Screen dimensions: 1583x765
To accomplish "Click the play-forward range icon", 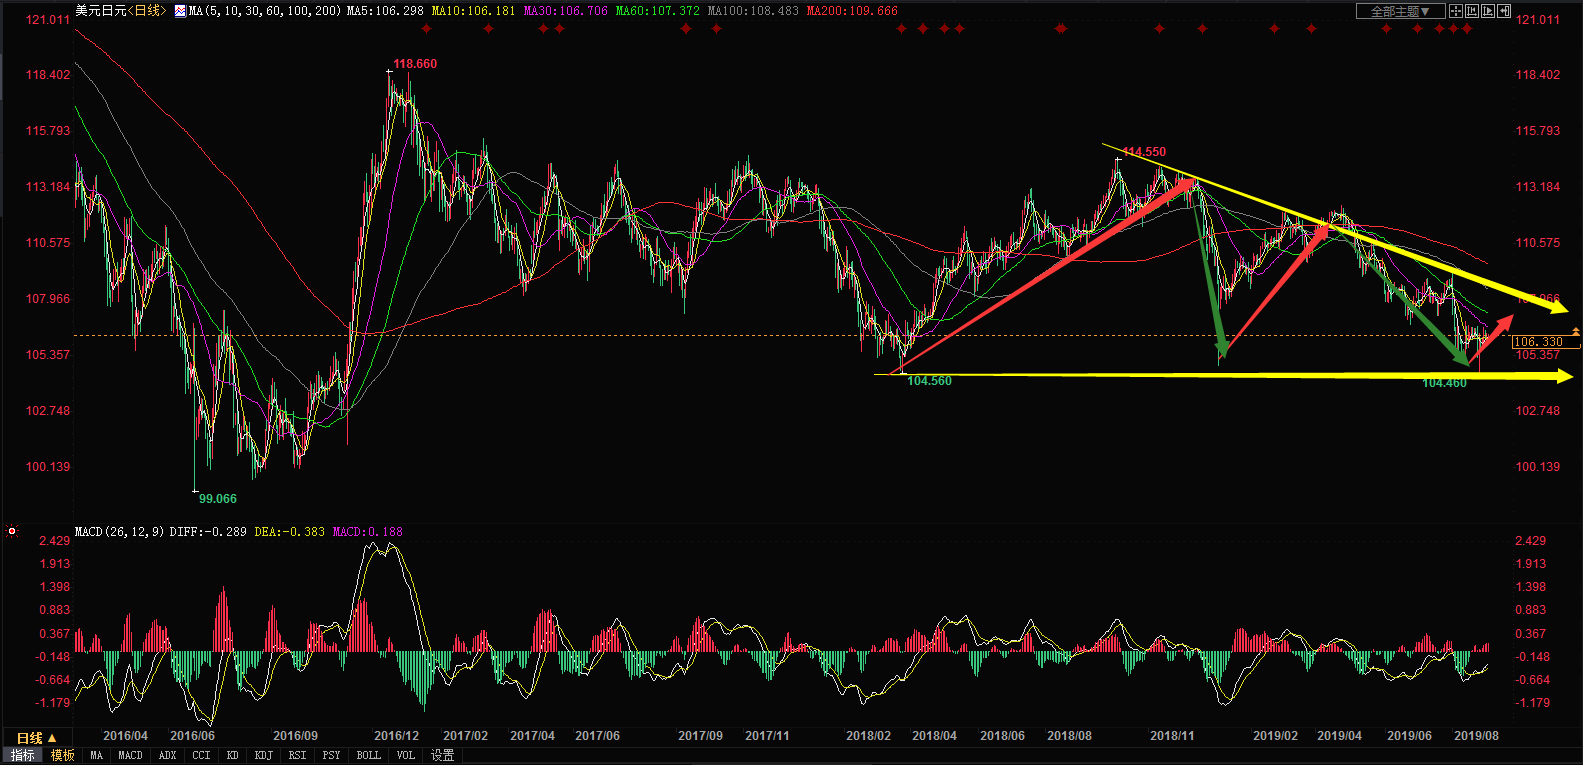I will [x=1488, y=11].
